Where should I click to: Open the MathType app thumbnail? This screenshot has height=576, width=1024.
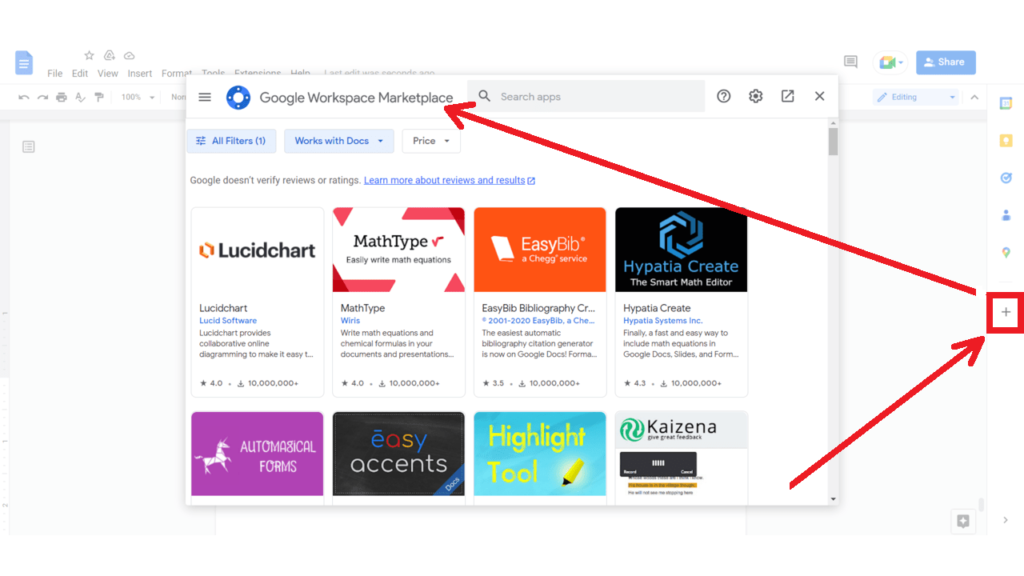[398, 250]
